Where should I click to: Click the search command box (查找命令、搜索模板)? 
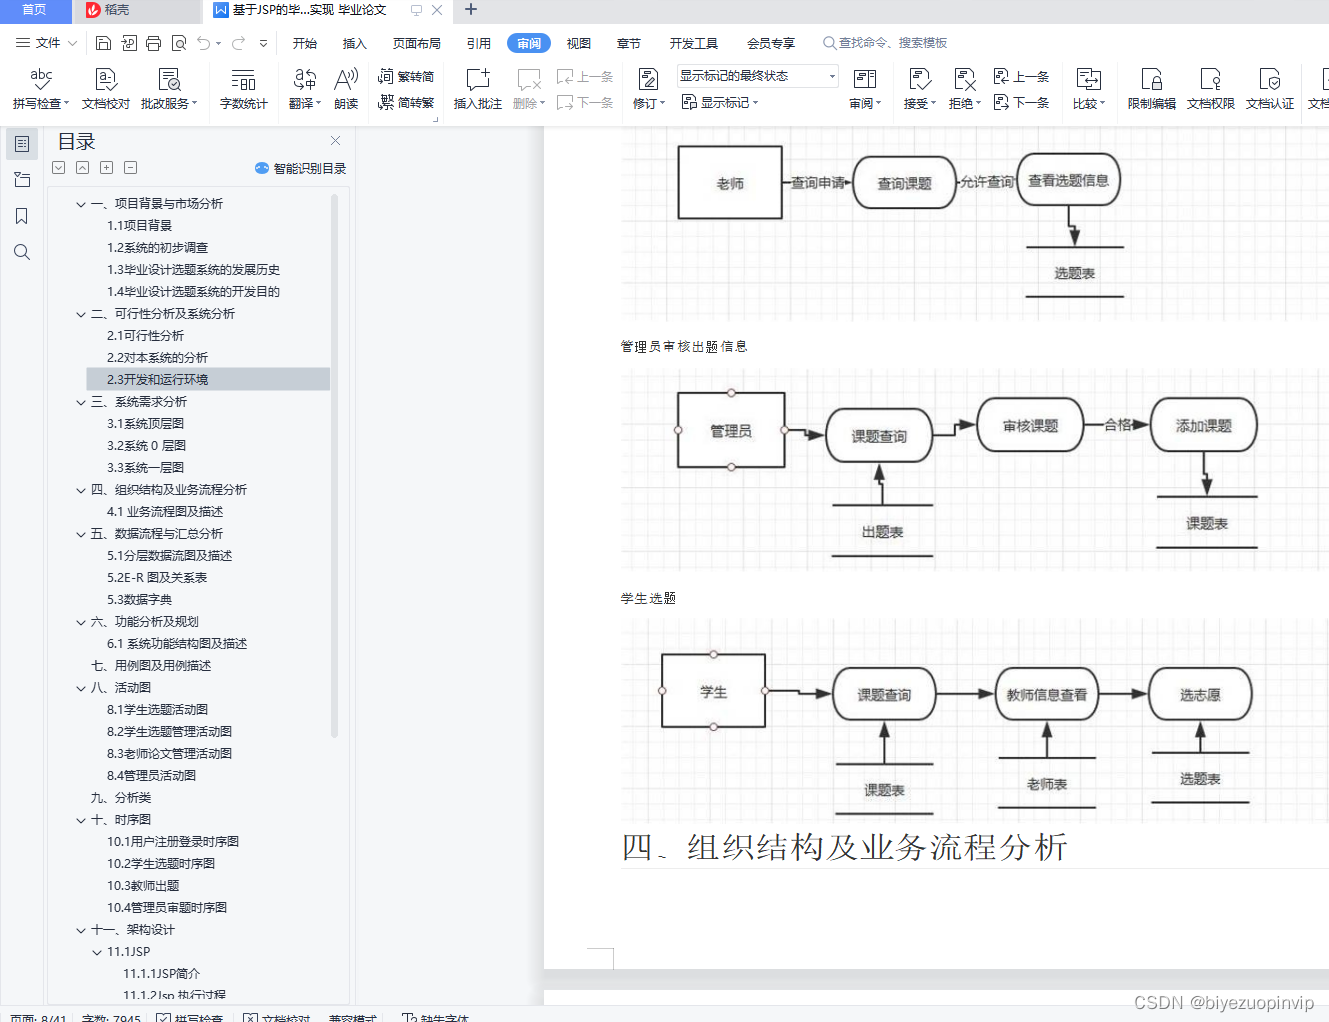[885, 43]
